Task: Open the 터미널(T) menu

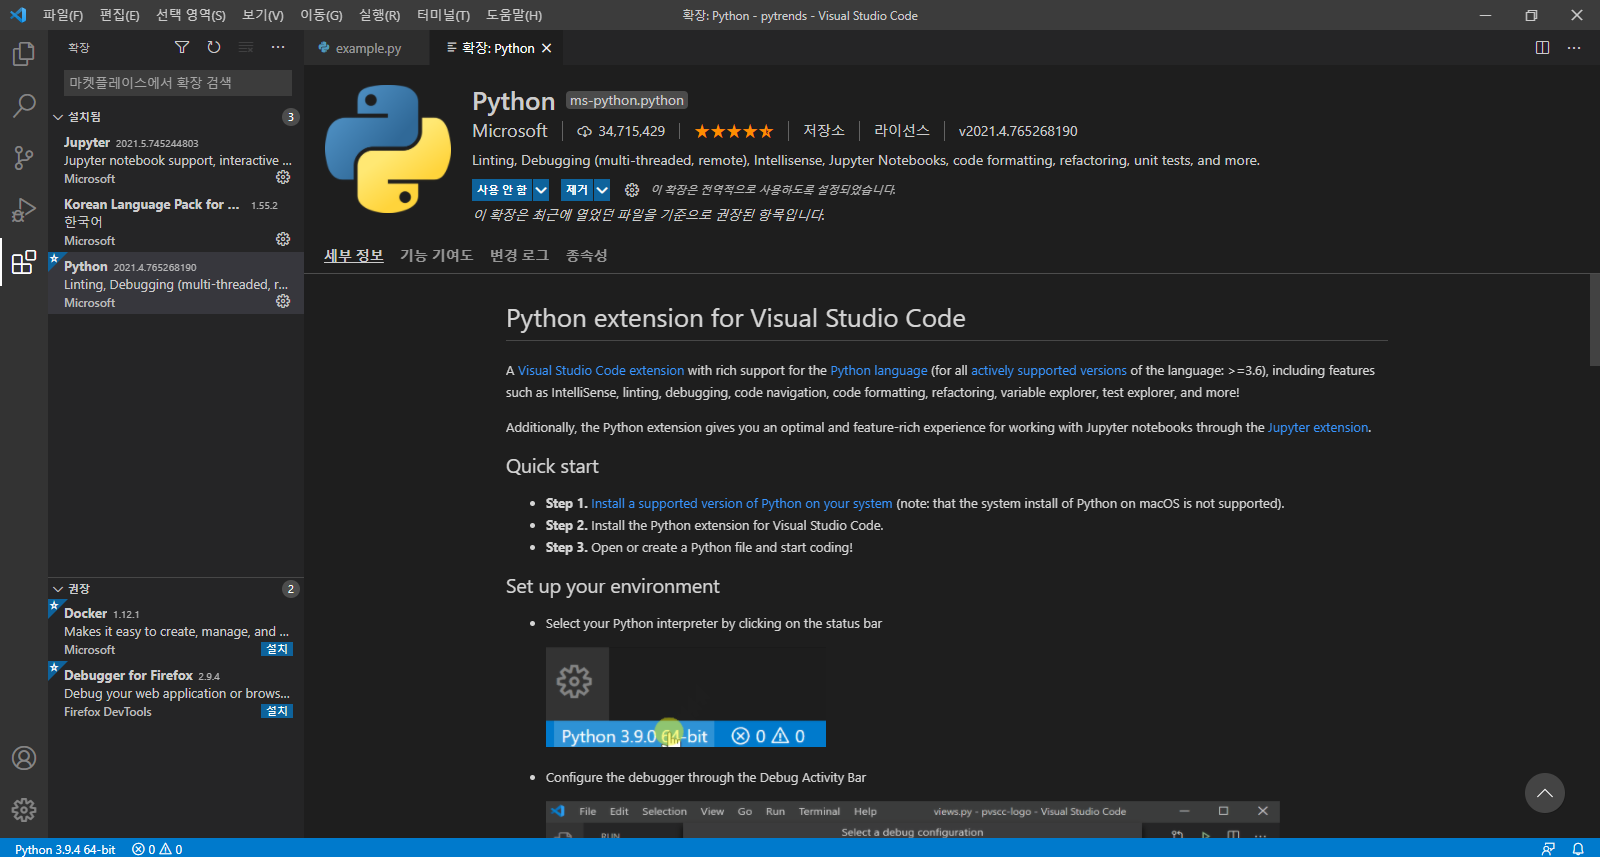Action: 443,15
